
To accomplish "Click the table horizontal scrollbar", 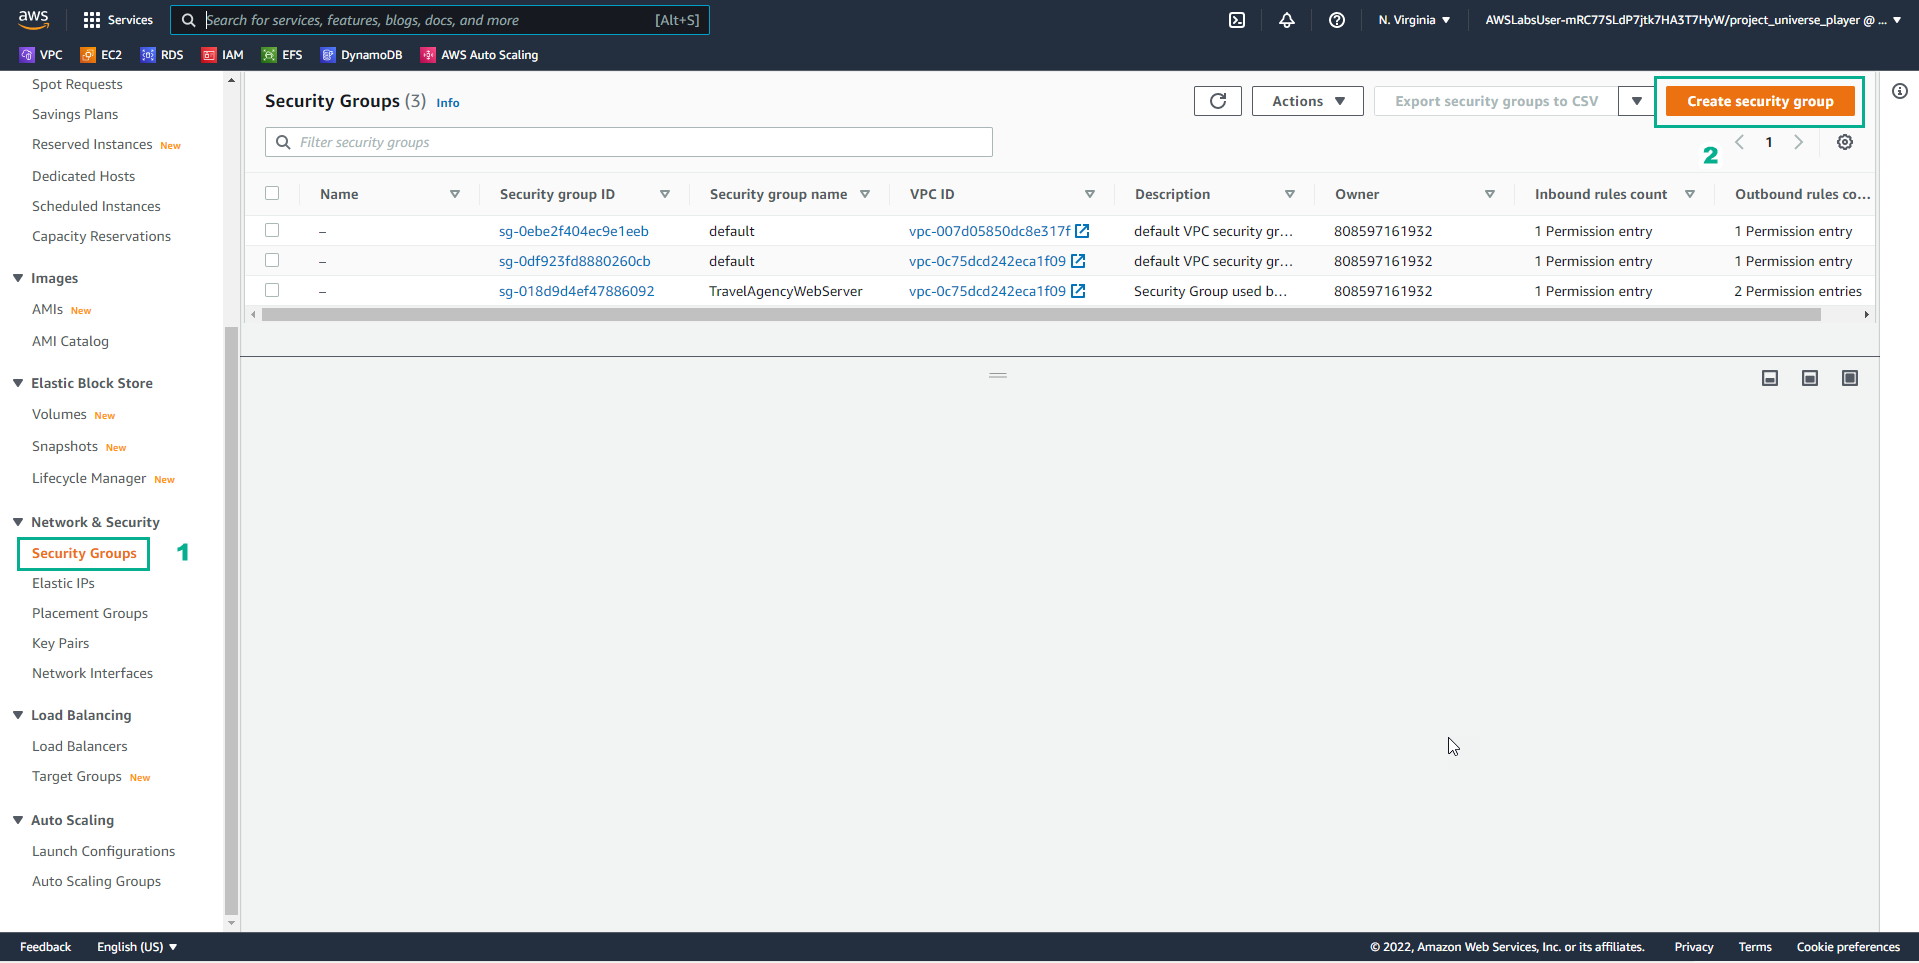I will click(1040, 314).
